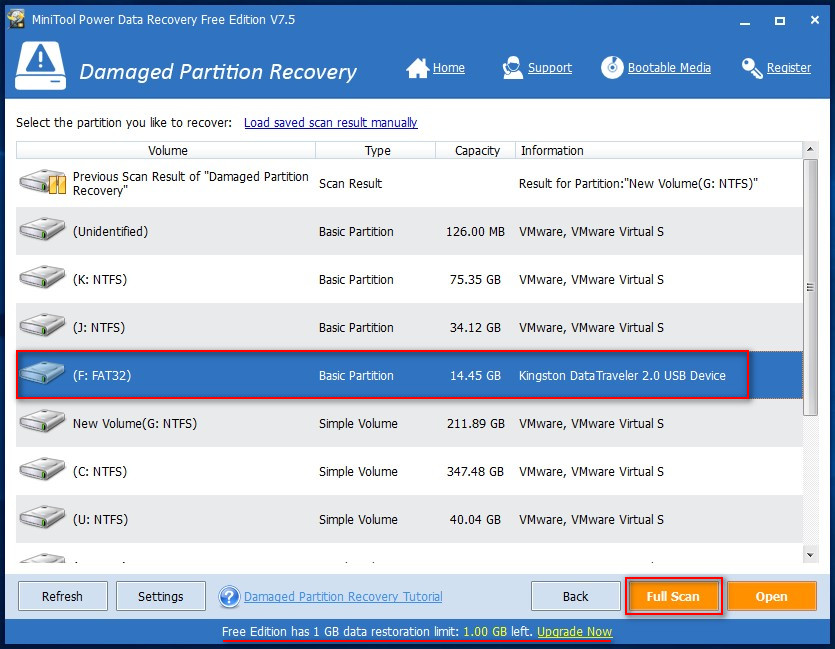
Task: Click the orange Open button
Action: pos(771,596)
